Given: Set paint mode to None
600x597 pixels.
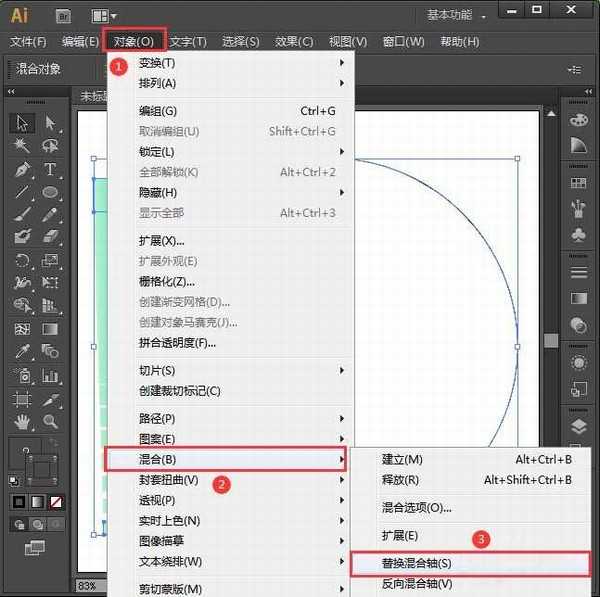Looking at the screenshot, I should [58, 501].
